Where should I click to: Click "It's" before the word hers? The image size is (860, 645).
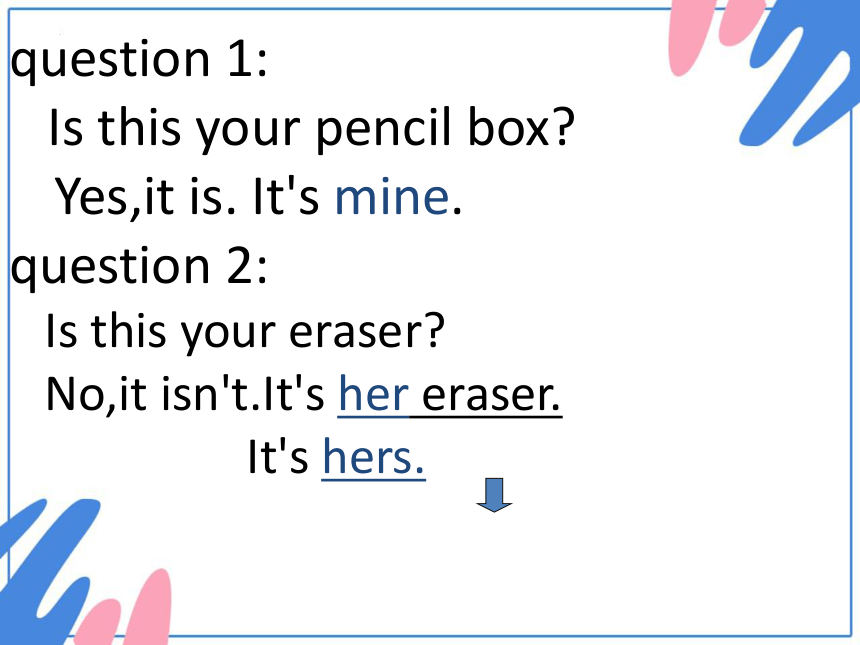(278, 457)
